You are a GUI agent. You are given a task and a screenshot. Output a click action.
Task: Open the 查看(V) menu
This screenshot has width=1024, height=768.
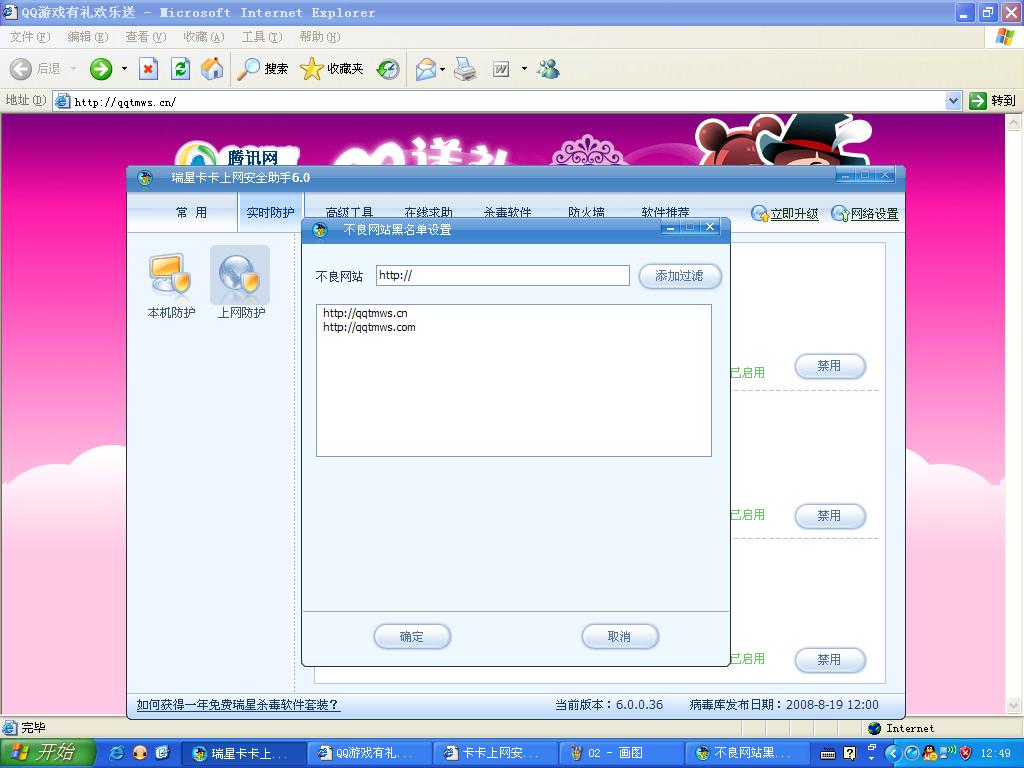[146, 37]
